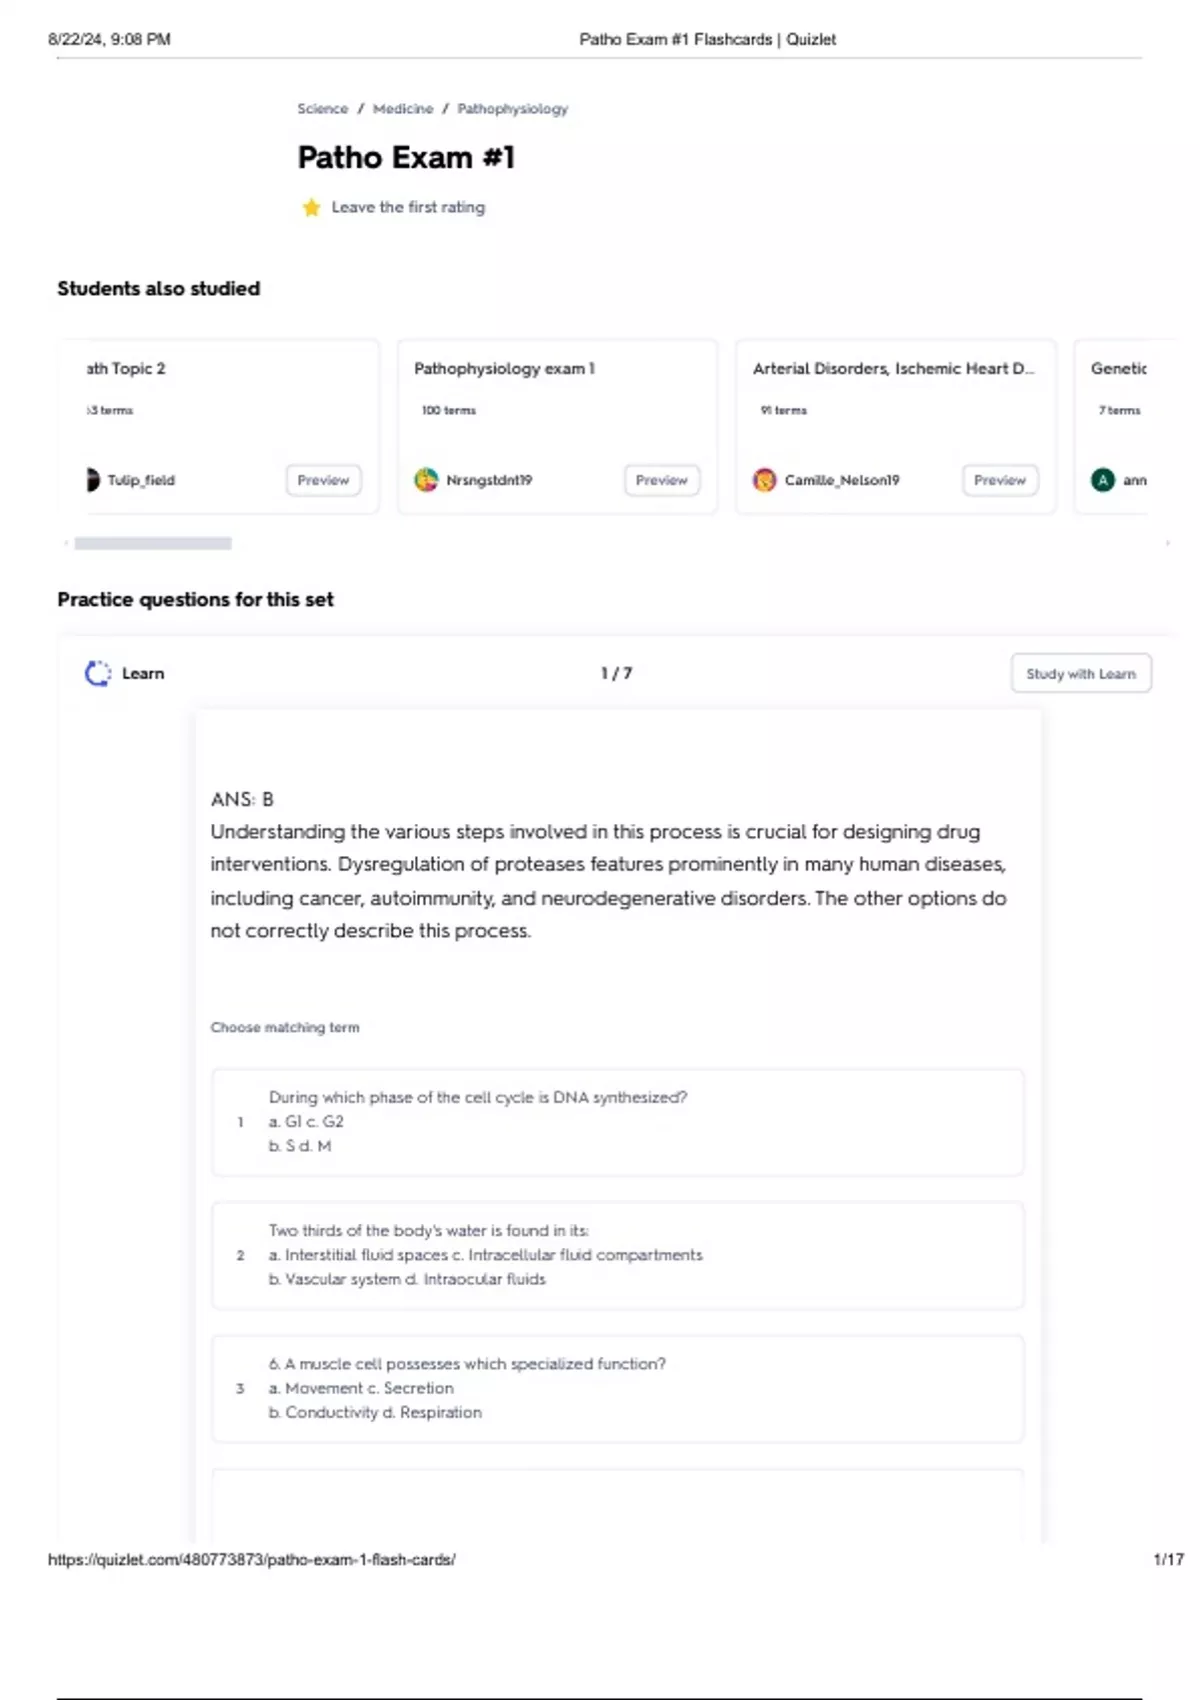Viewport: 1200px width, 1700px height.
Task: Select answer 2 about body's water
Action: 617,1255
